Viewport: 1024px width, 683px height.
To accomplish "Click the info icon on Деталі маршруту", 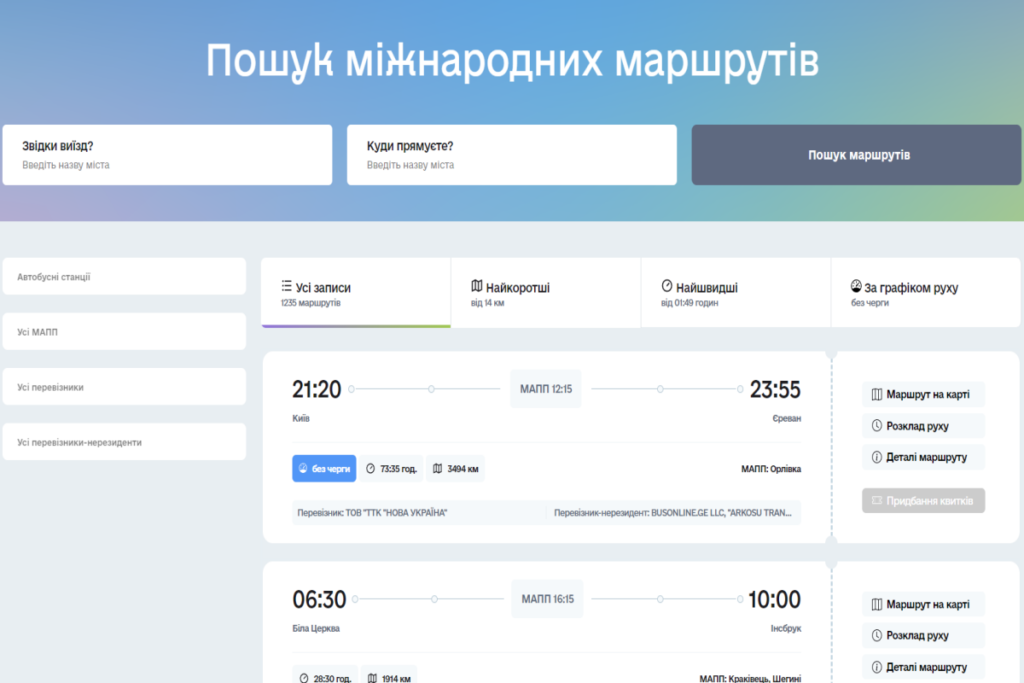I will (878, 457).
